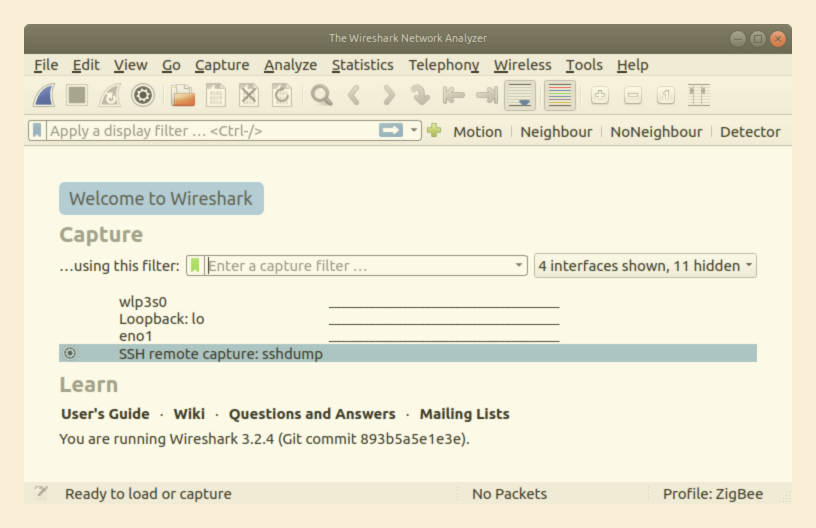Reset text to normal size icon

(666, 96)
